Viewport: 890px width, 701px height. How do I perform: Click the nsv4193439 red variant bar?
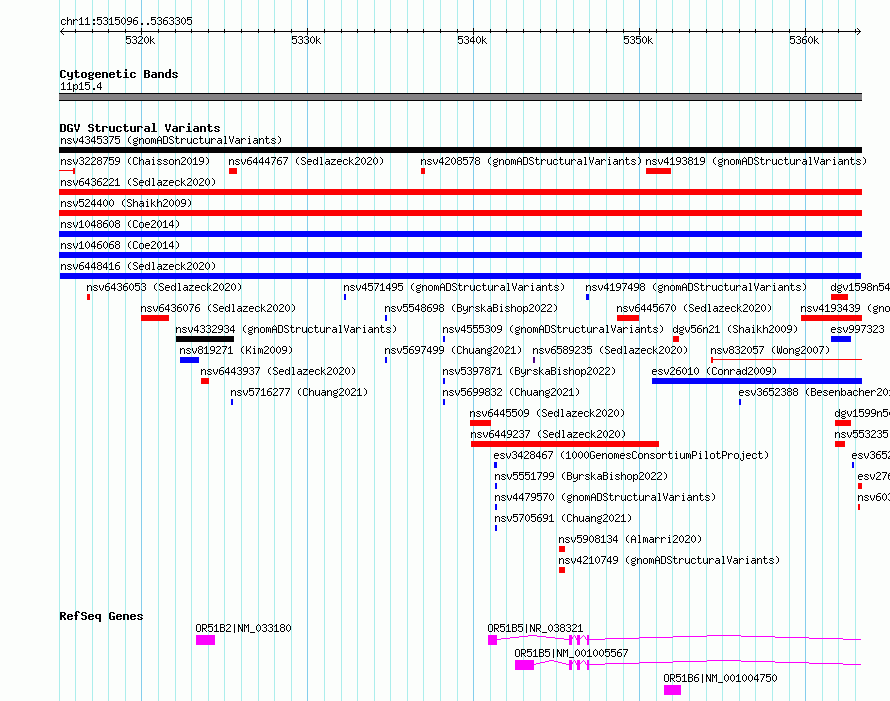[832, 318]
